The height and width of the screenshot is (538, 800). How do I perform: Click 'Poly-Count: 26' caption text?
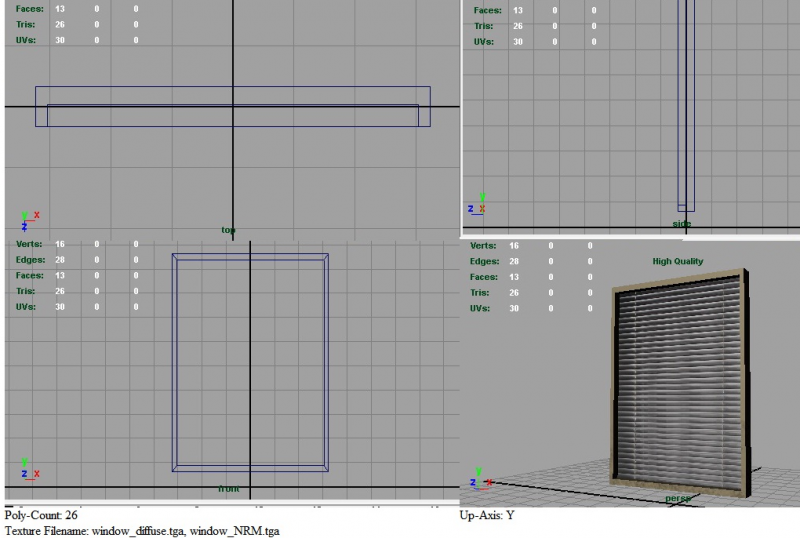click(x=41, y=515)
